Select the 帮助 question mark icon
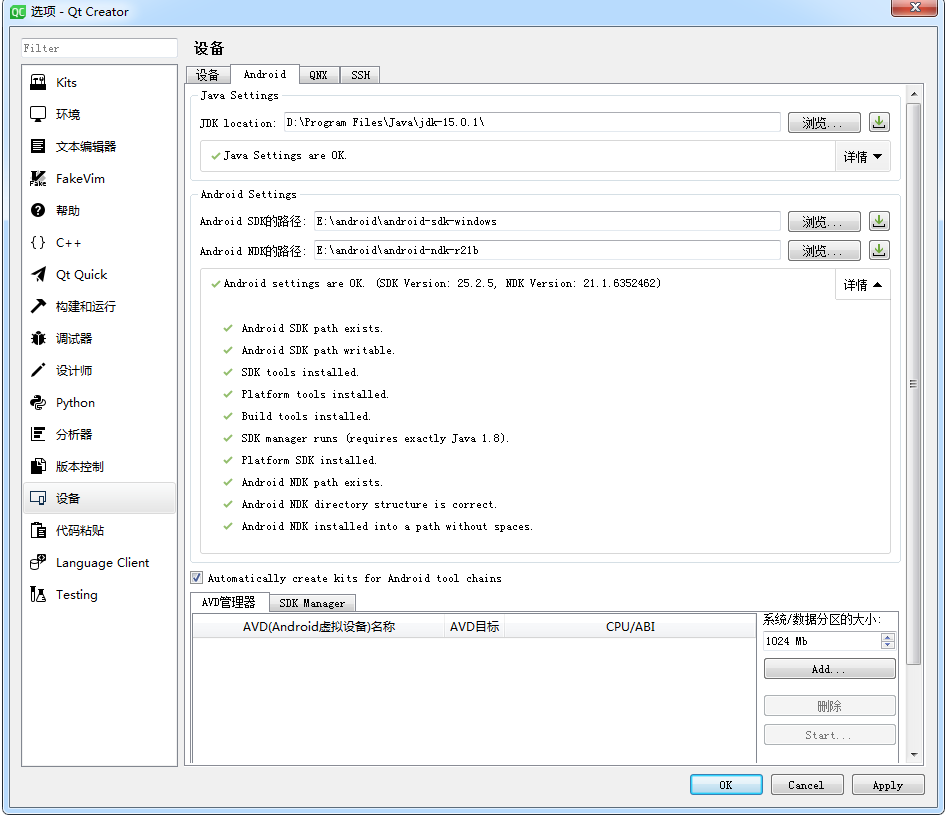Image resolution: width=949 pixels, height=821 pixels. click(x=38, y=211)
